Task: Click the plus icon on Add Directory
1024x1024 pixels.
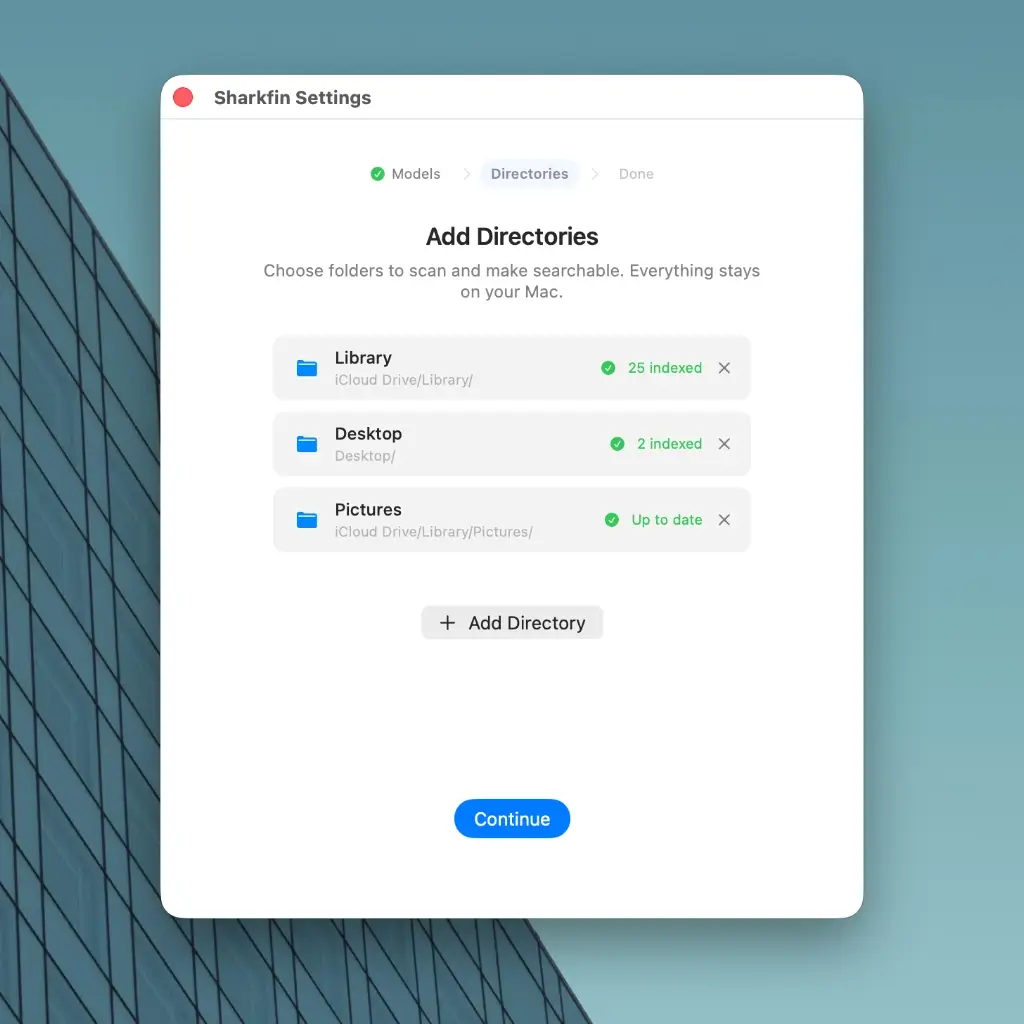Action: 447,622
